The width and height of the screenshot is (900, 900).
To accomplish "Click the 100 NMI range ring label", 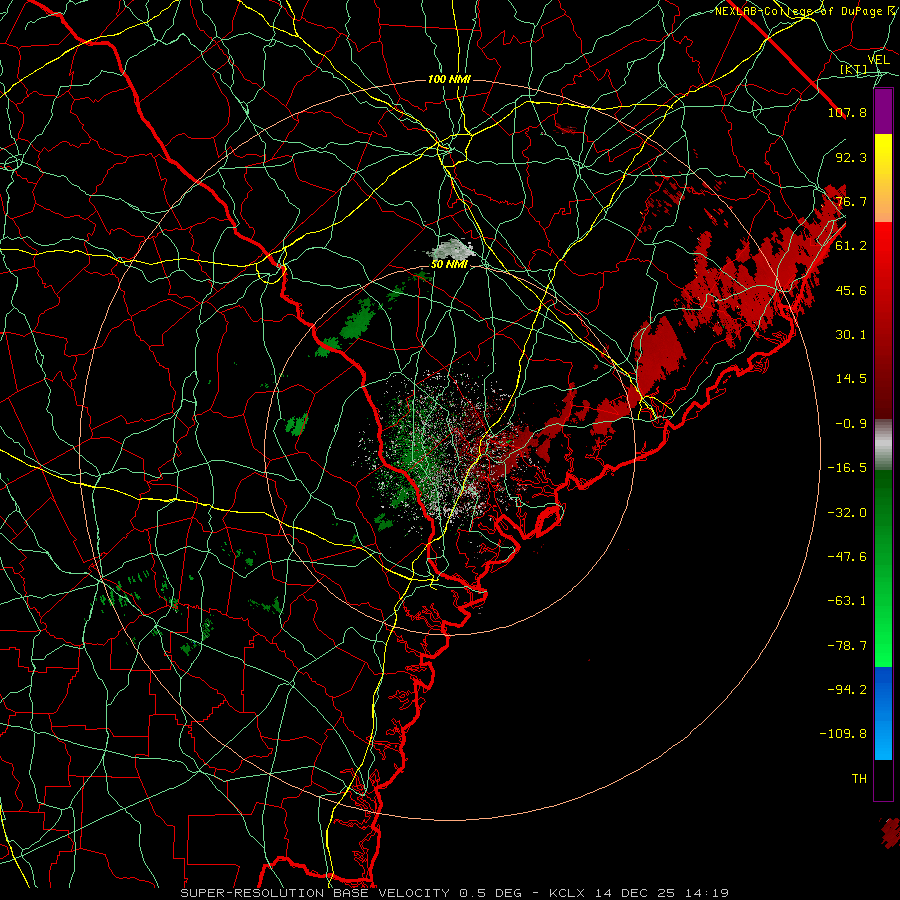I will point(449,79).
